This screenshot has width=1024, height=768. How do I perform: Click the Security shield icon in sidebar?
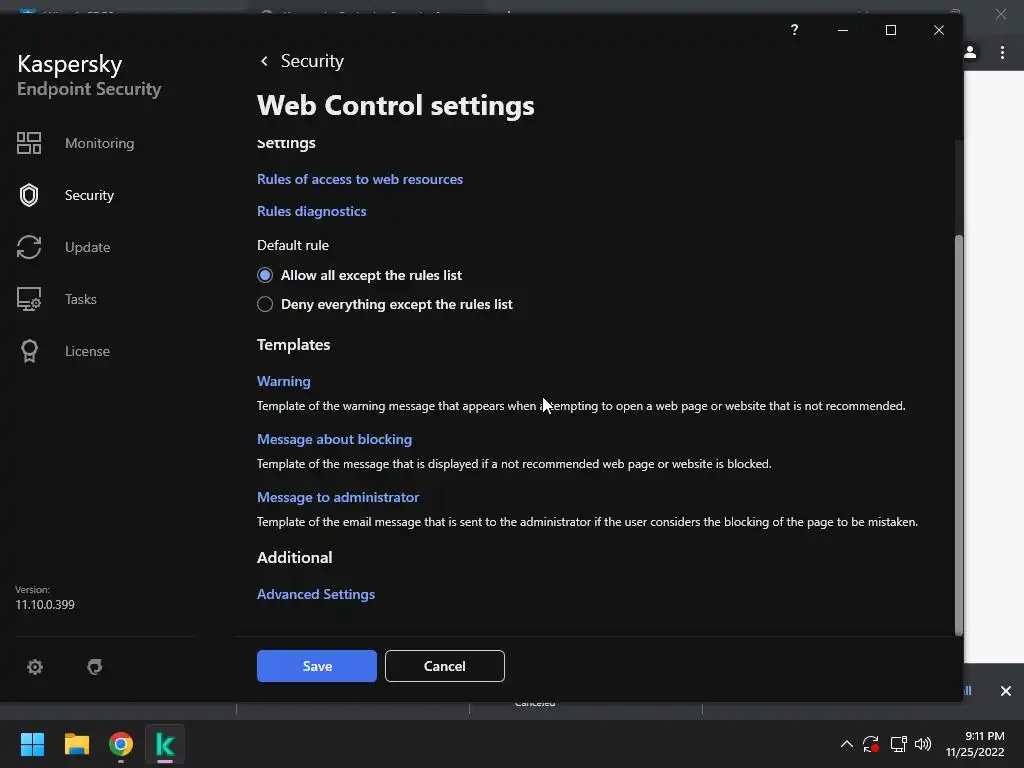click(x=29, y=195)
